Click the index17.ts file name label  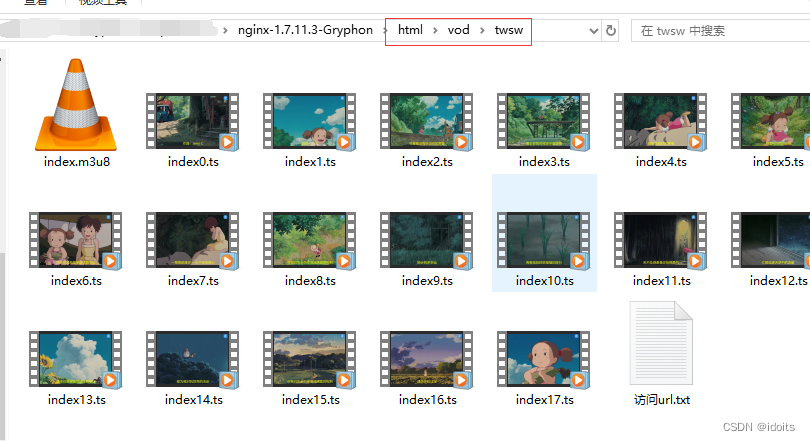click(x=544, y=400)
